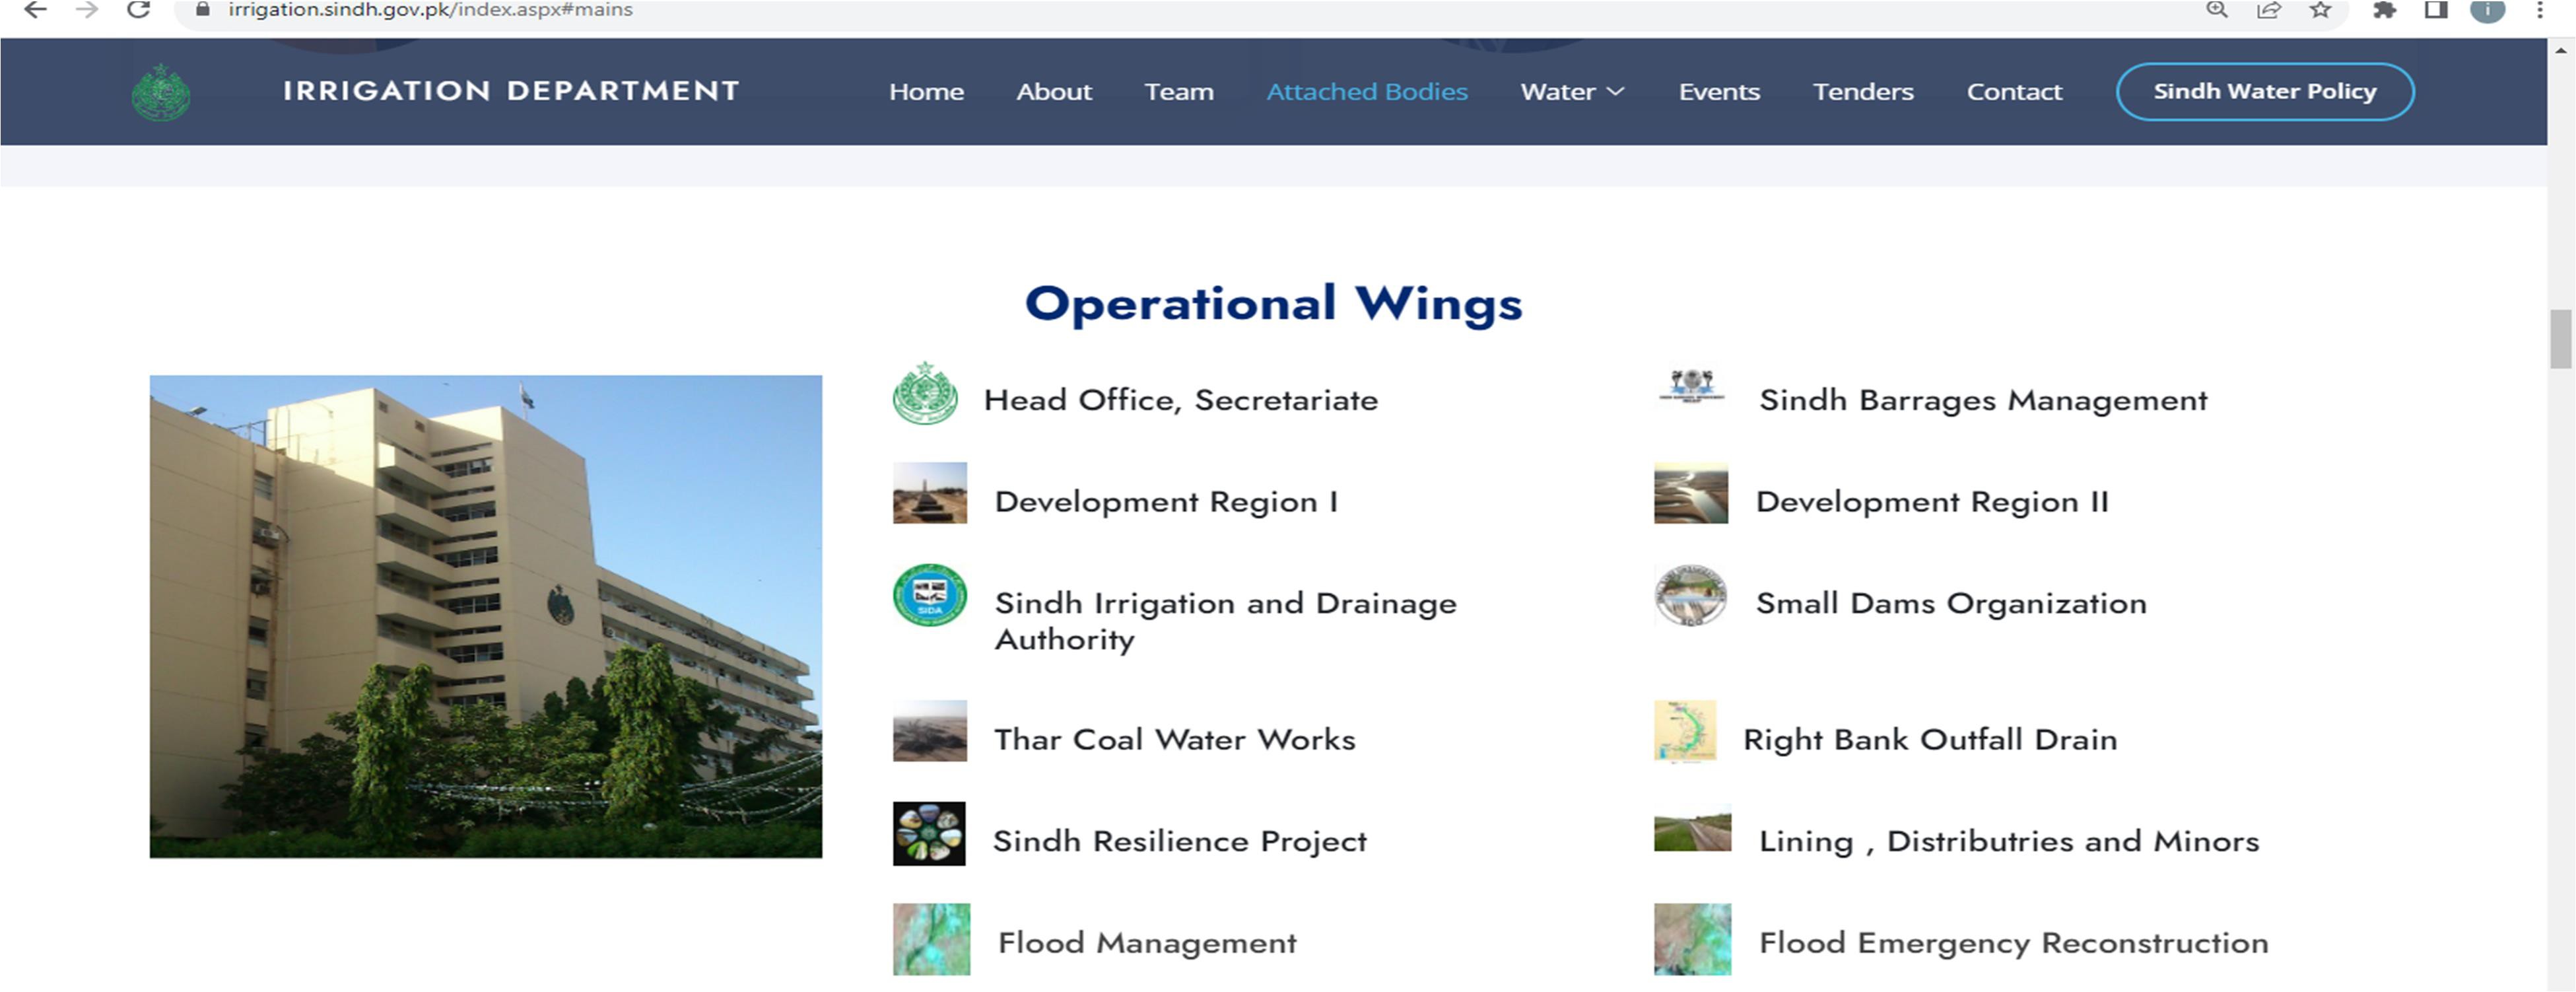The width and height of the screenshot is (2576, 992).
Task: Open the Thar Coal Water Works link
Action: (x=1174, y=740)
